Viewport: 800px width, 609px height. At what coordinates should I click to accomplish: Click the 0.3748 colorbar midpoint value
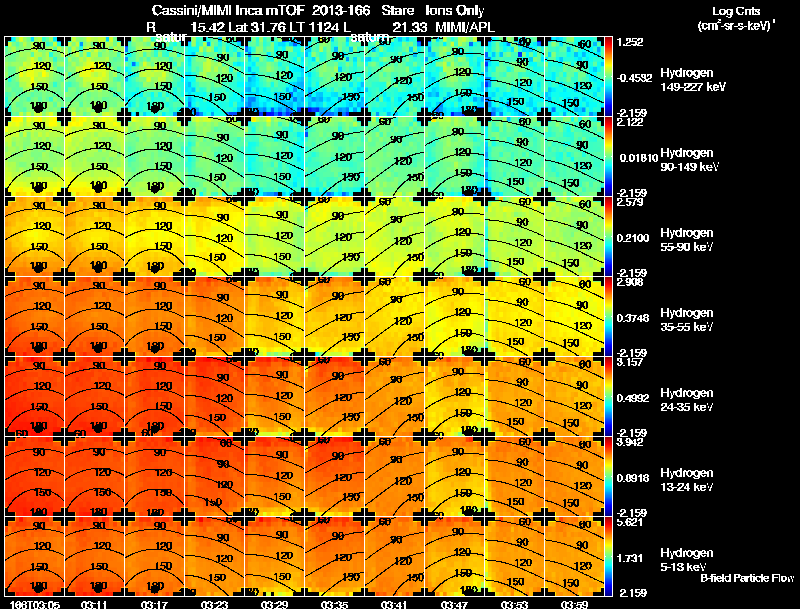pyautogui.click(x=633, y=318)
